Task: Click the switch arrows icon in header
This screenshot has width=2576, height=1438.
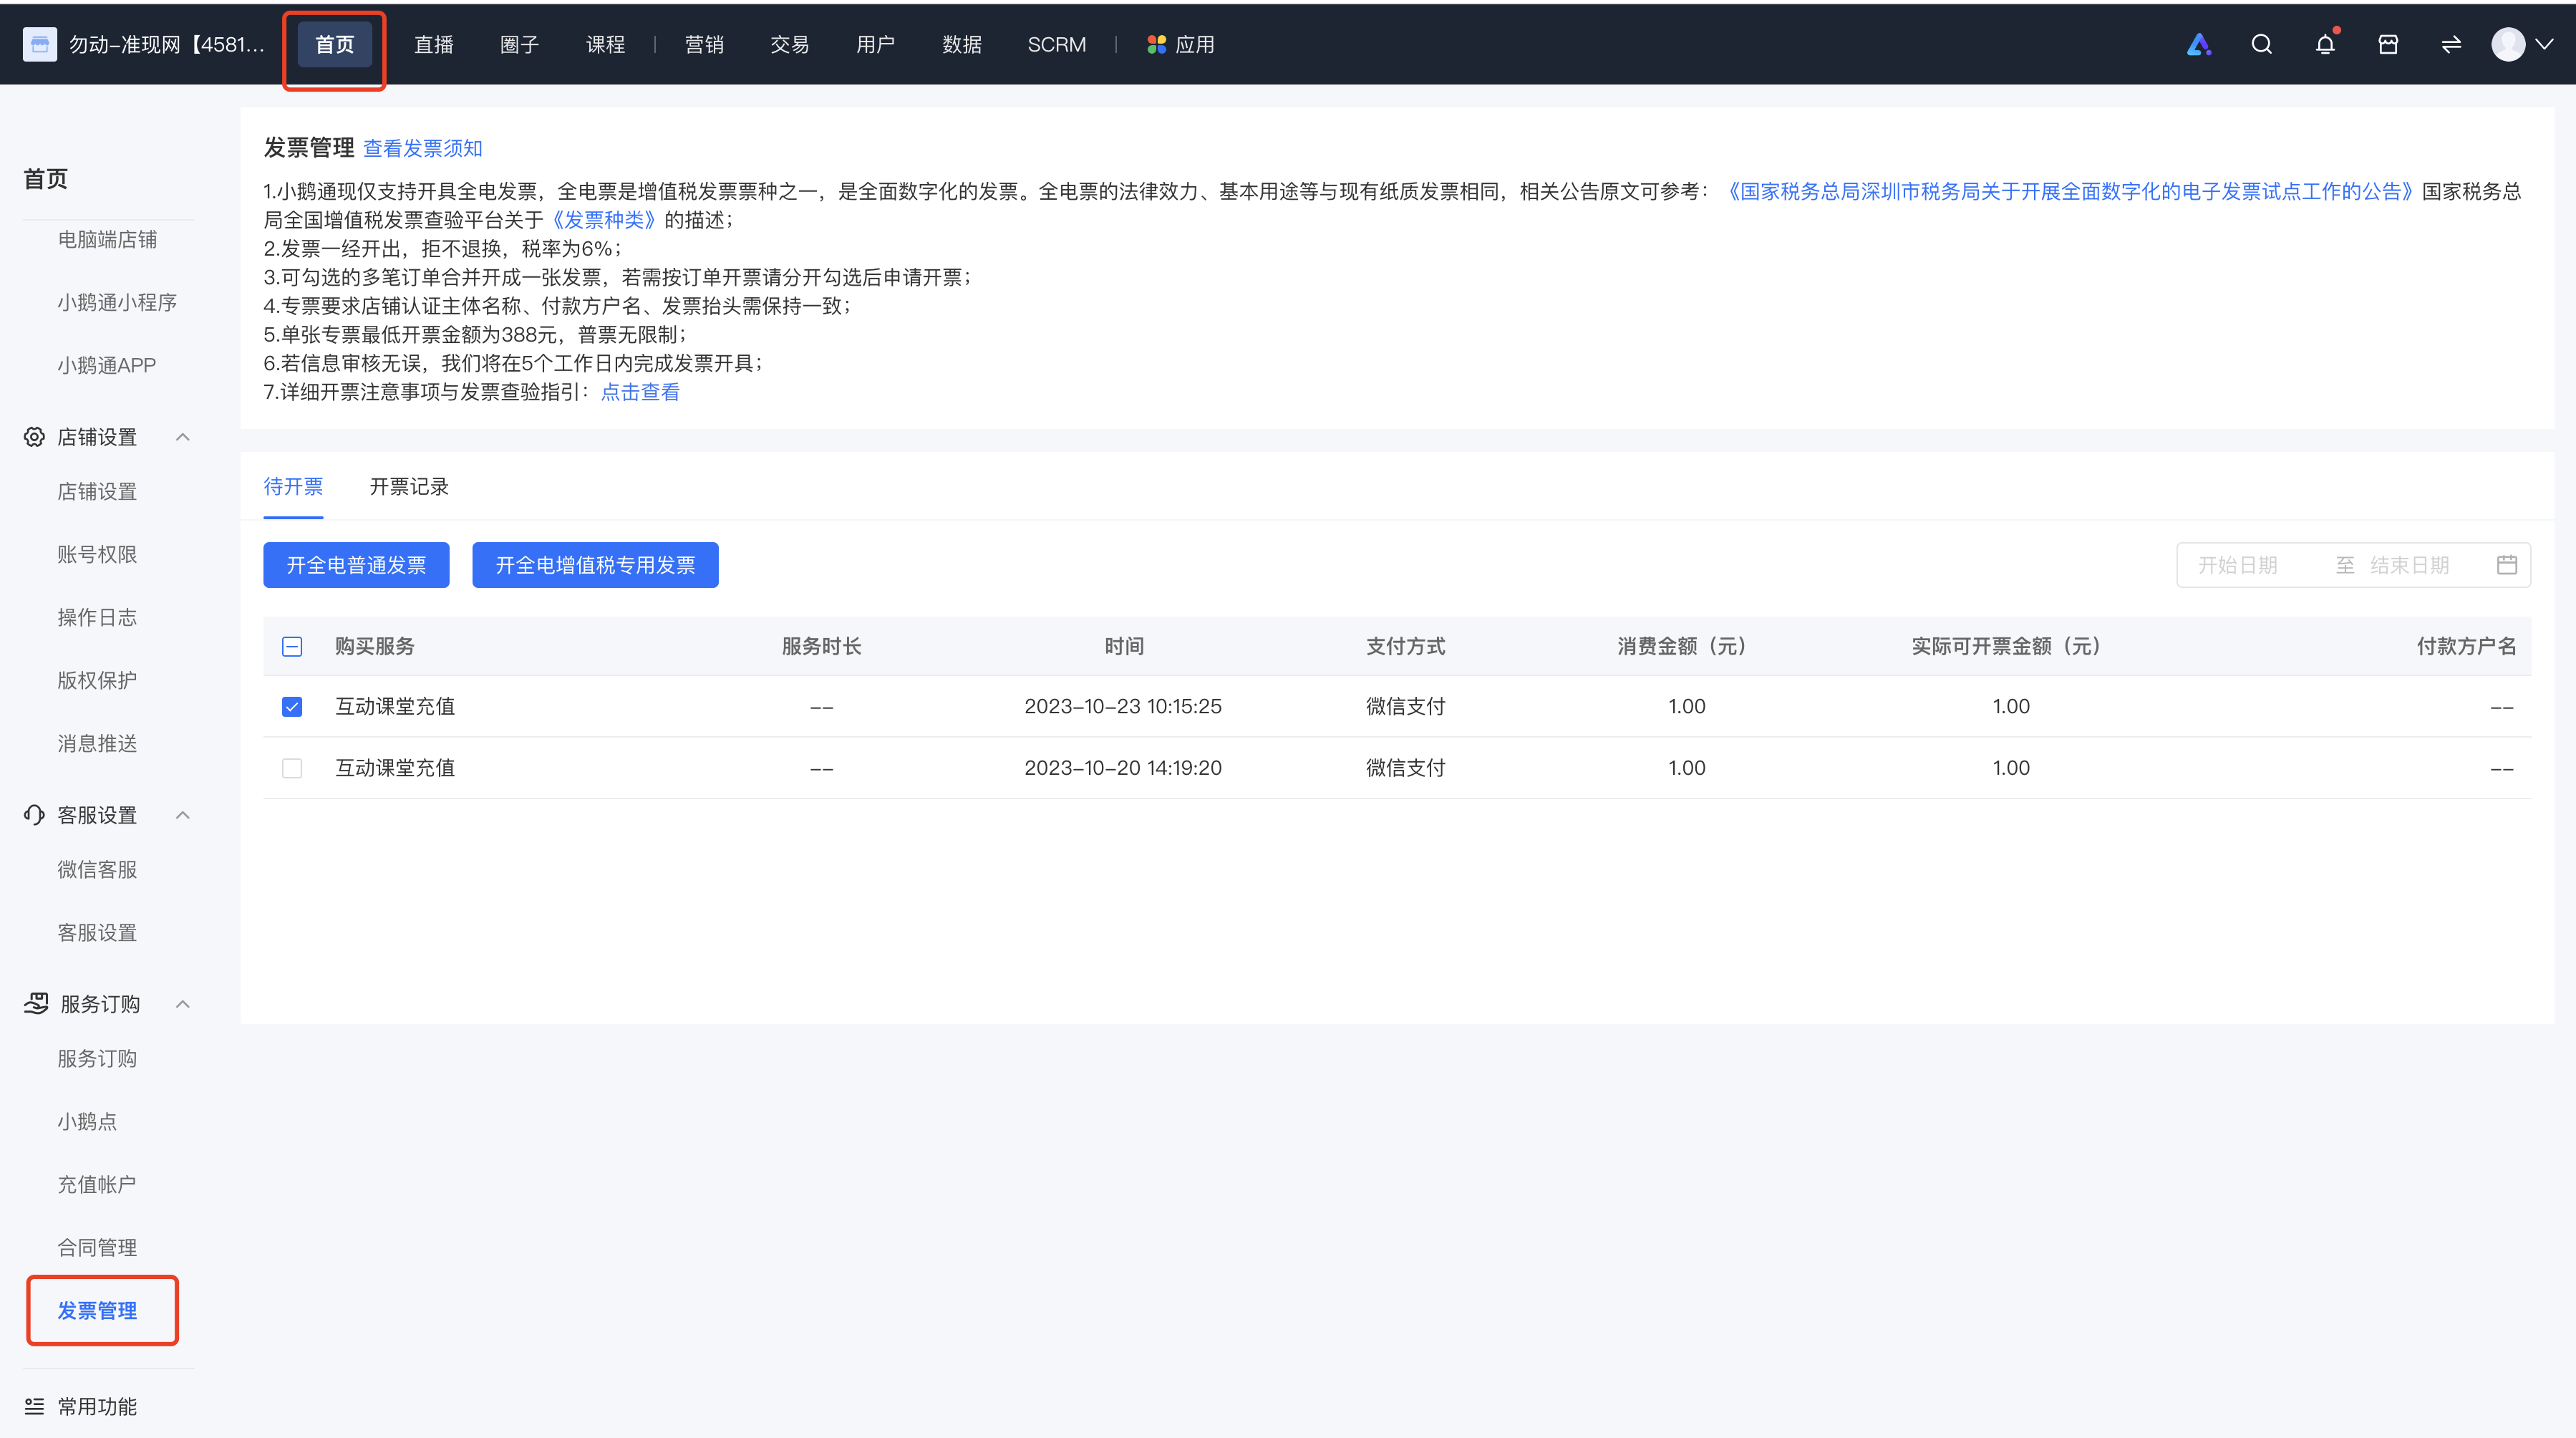Action: tap(2451, 44)
